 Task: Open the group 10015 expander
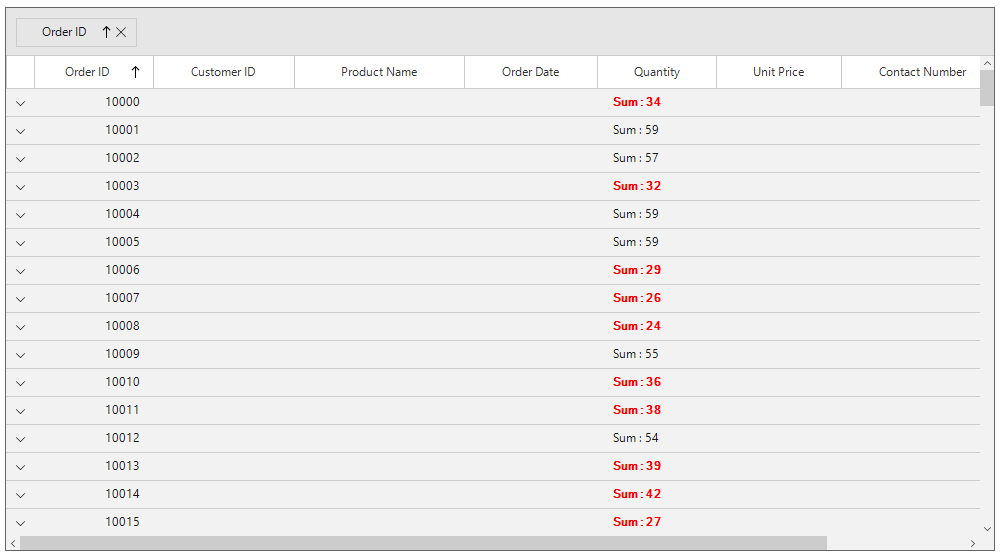click(20, 523)
